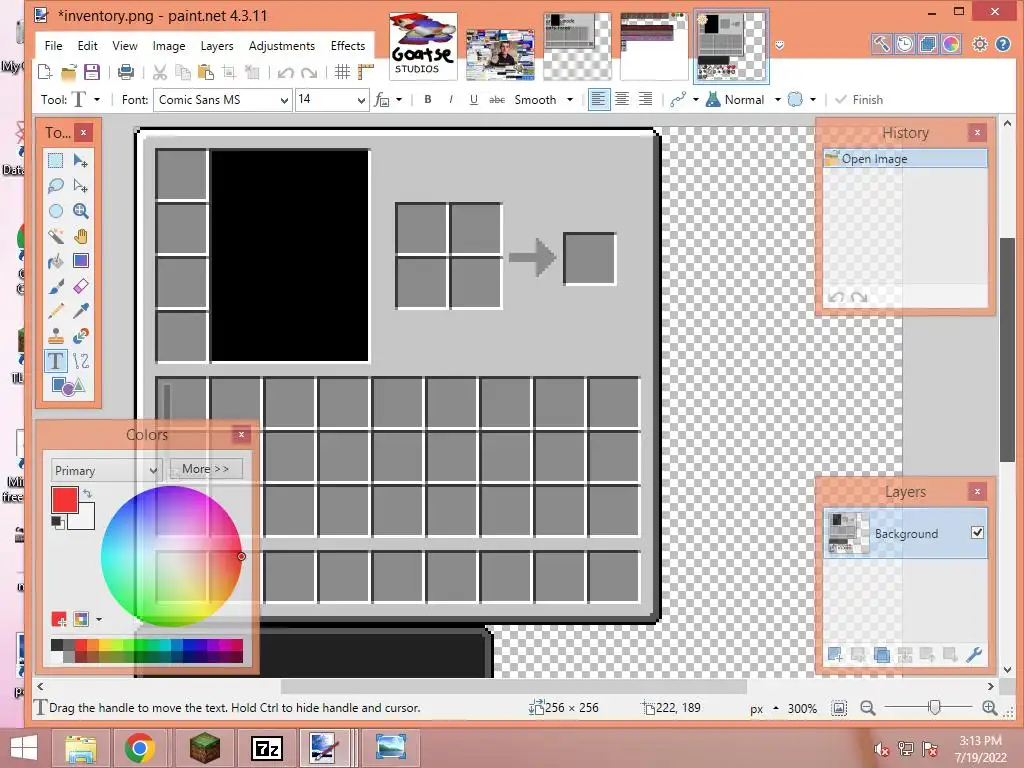Toggle the rulers icon

365,72
